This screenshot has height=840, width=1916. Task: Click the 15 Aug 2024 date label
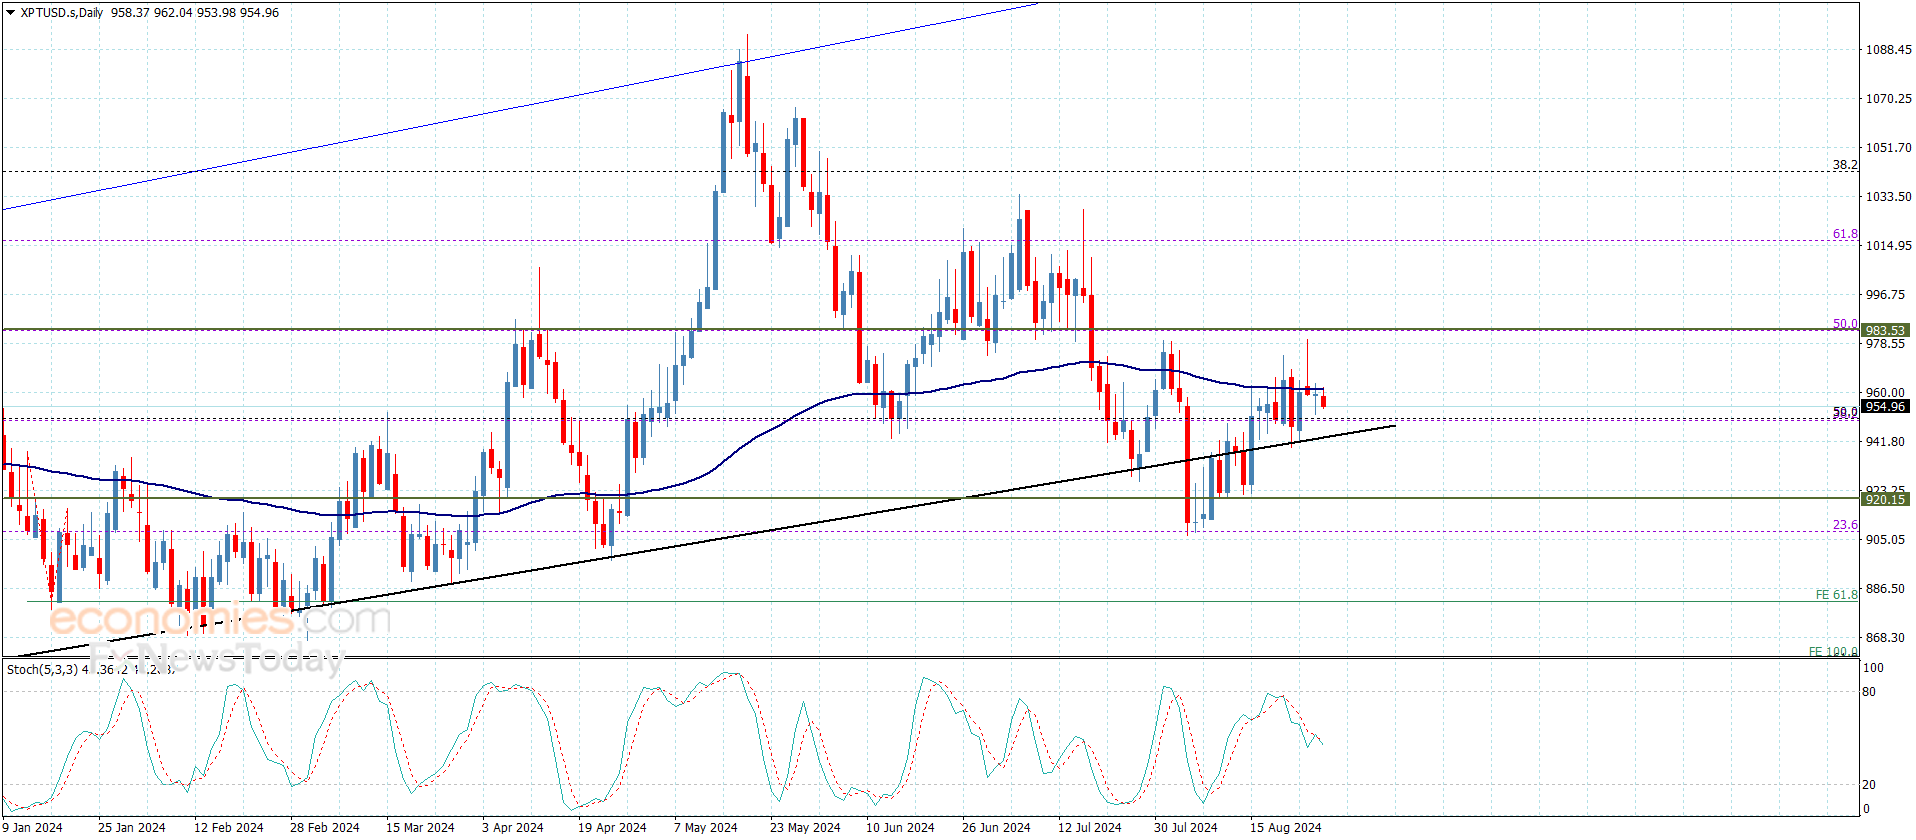(x=1285, y=827)
